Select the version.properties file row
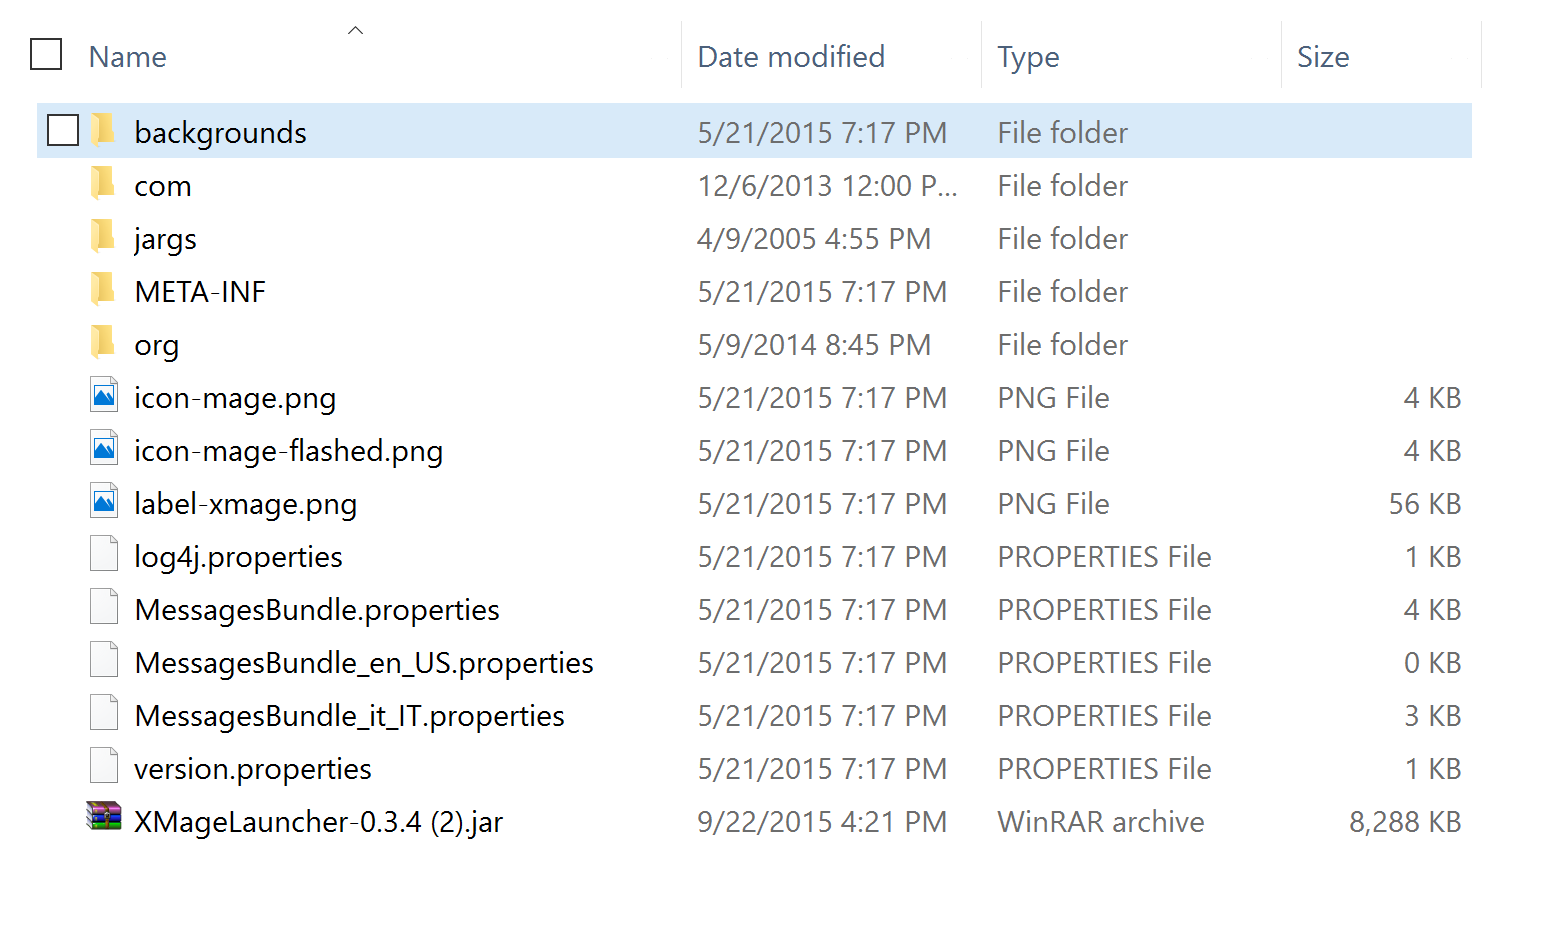Image resolution: width=1549 pixels, height=934 pixels. tap(754, 768)
